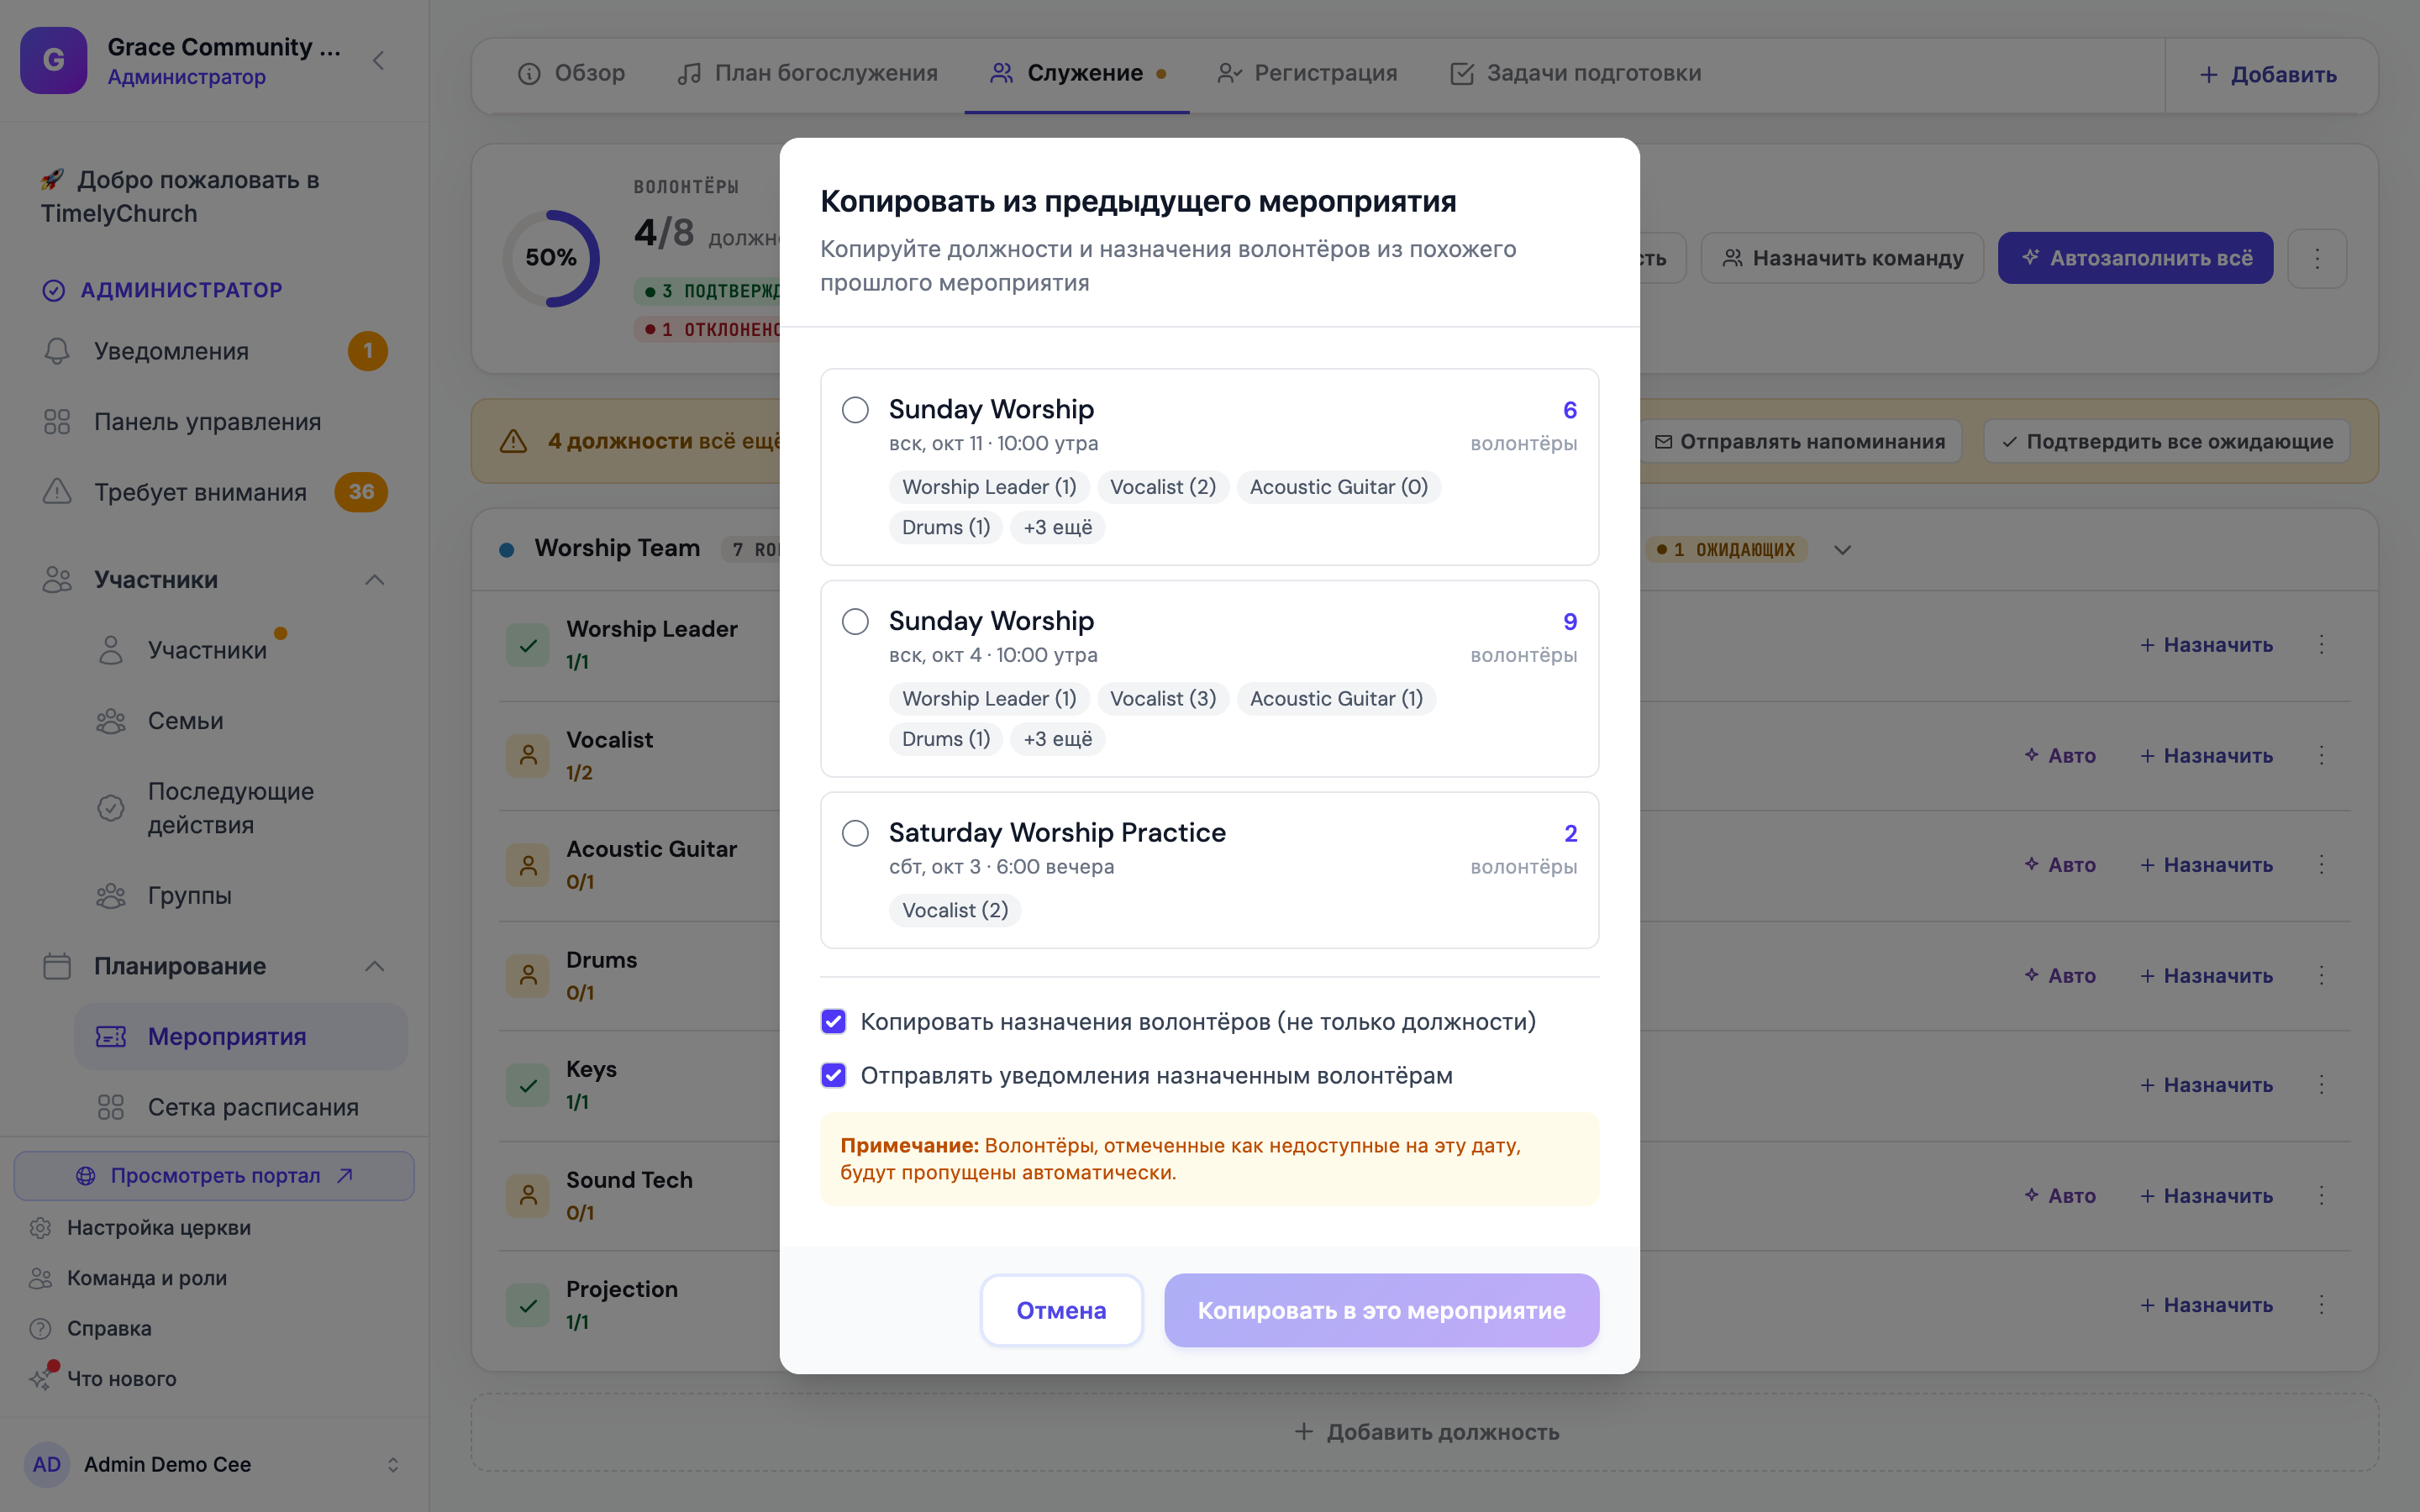Open Справка help icon
The height and width of the screenshot is (1512, 2420).
point(40,1329)
